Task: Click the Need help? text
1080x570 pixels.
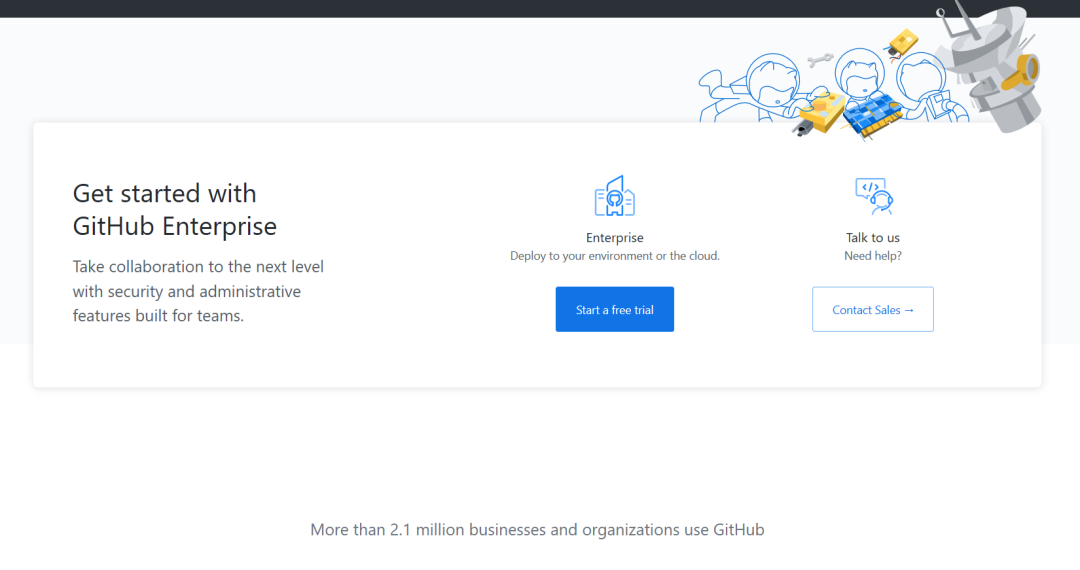Action: tap(873, 255)
